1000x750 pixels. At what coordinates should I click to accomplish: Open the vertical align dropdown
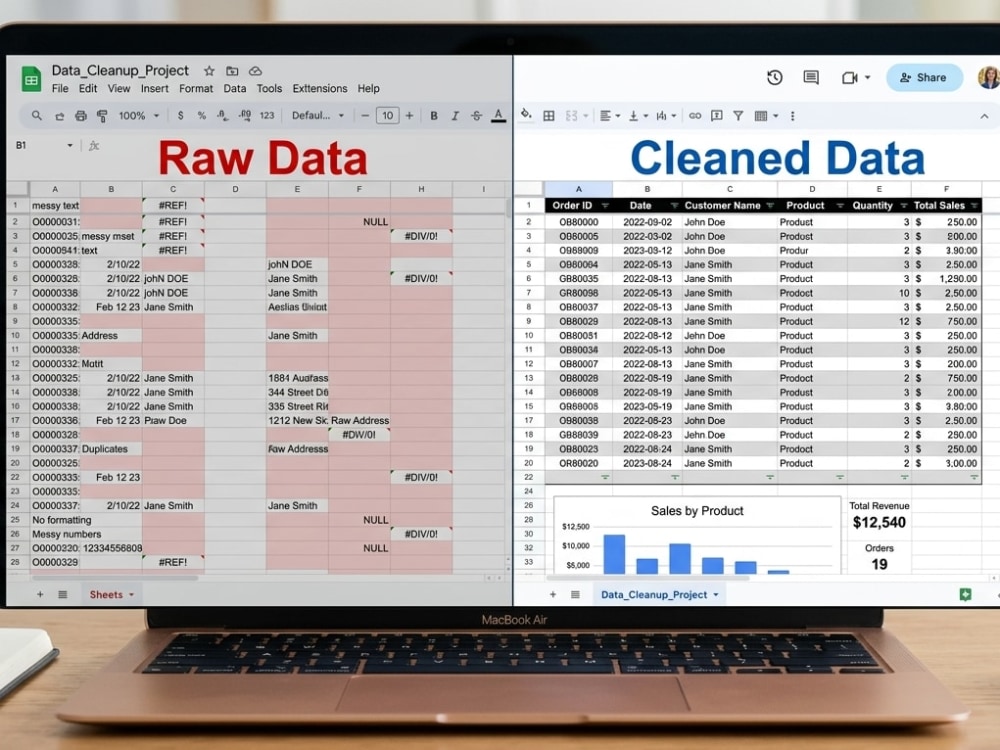[638, 115]
